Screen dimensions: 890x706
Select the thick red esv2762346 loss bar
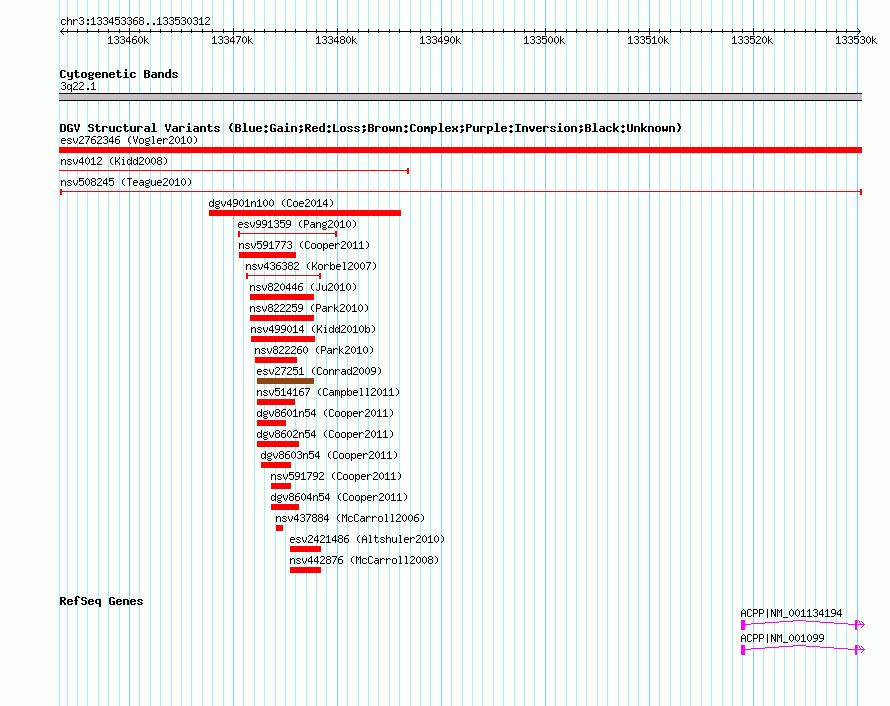[x=460, y=150]
